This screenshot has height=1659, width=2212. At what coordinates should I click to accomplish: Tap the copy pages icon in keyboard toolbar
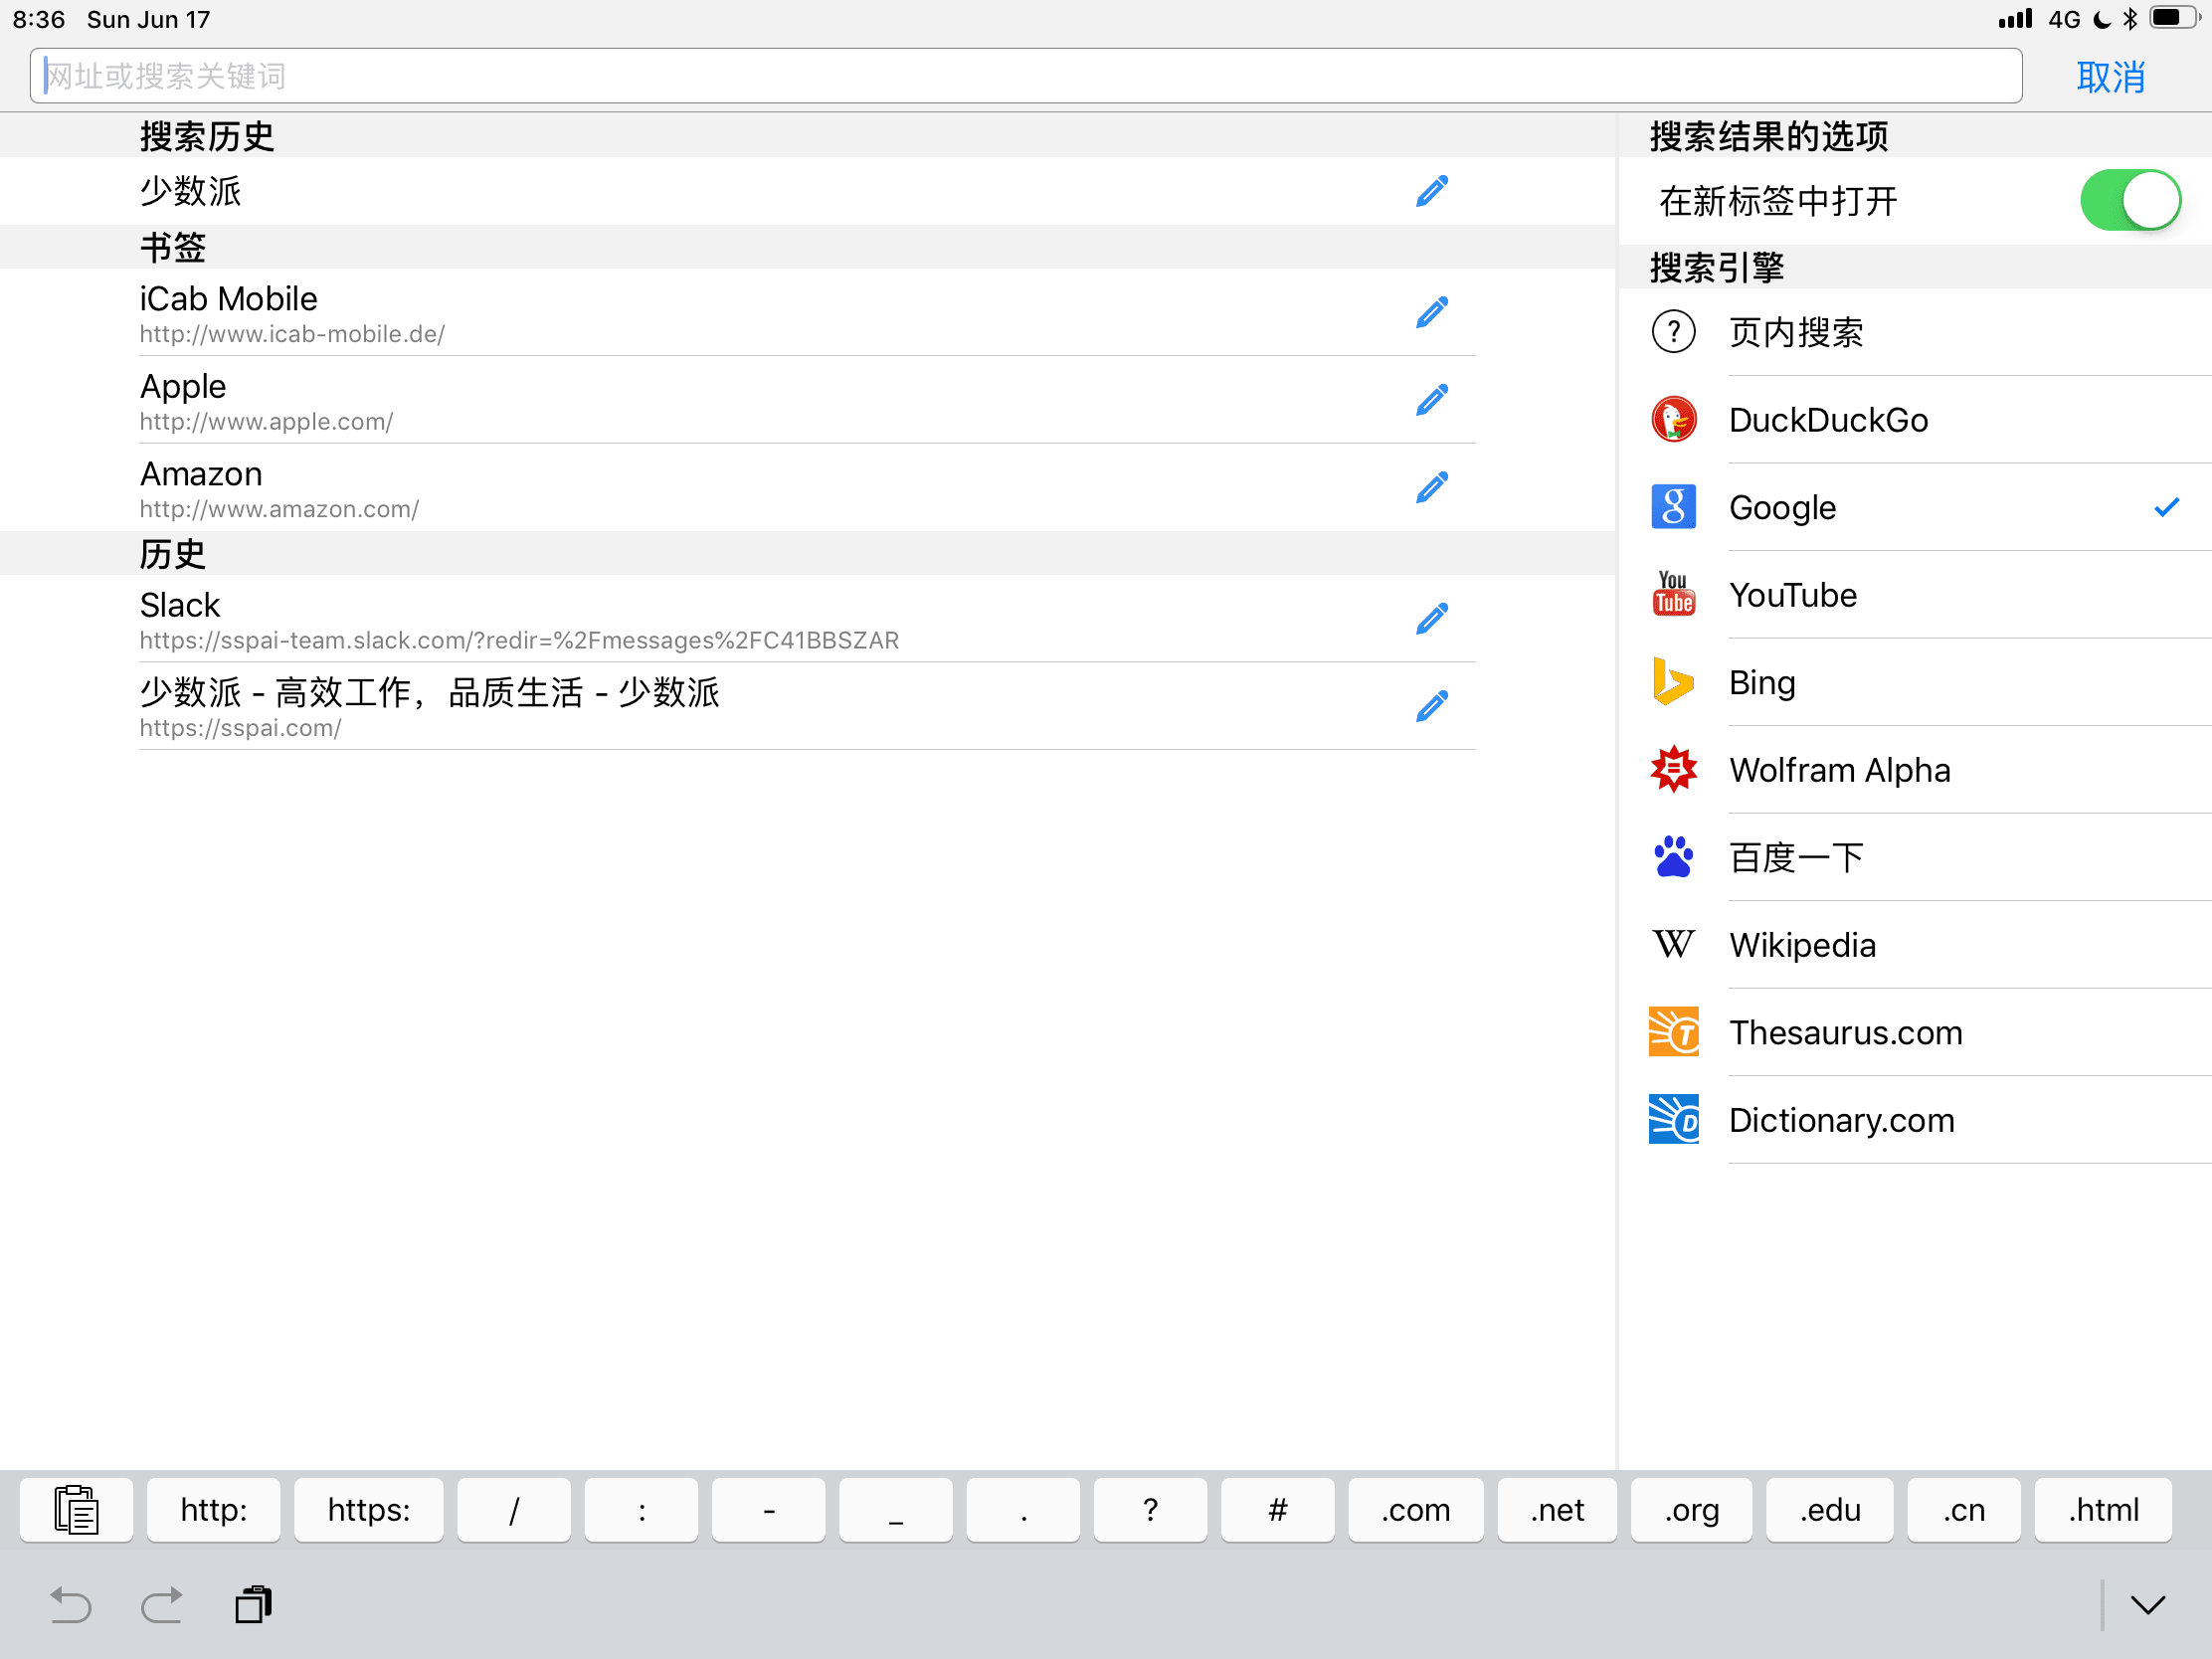coord(253,1605)
